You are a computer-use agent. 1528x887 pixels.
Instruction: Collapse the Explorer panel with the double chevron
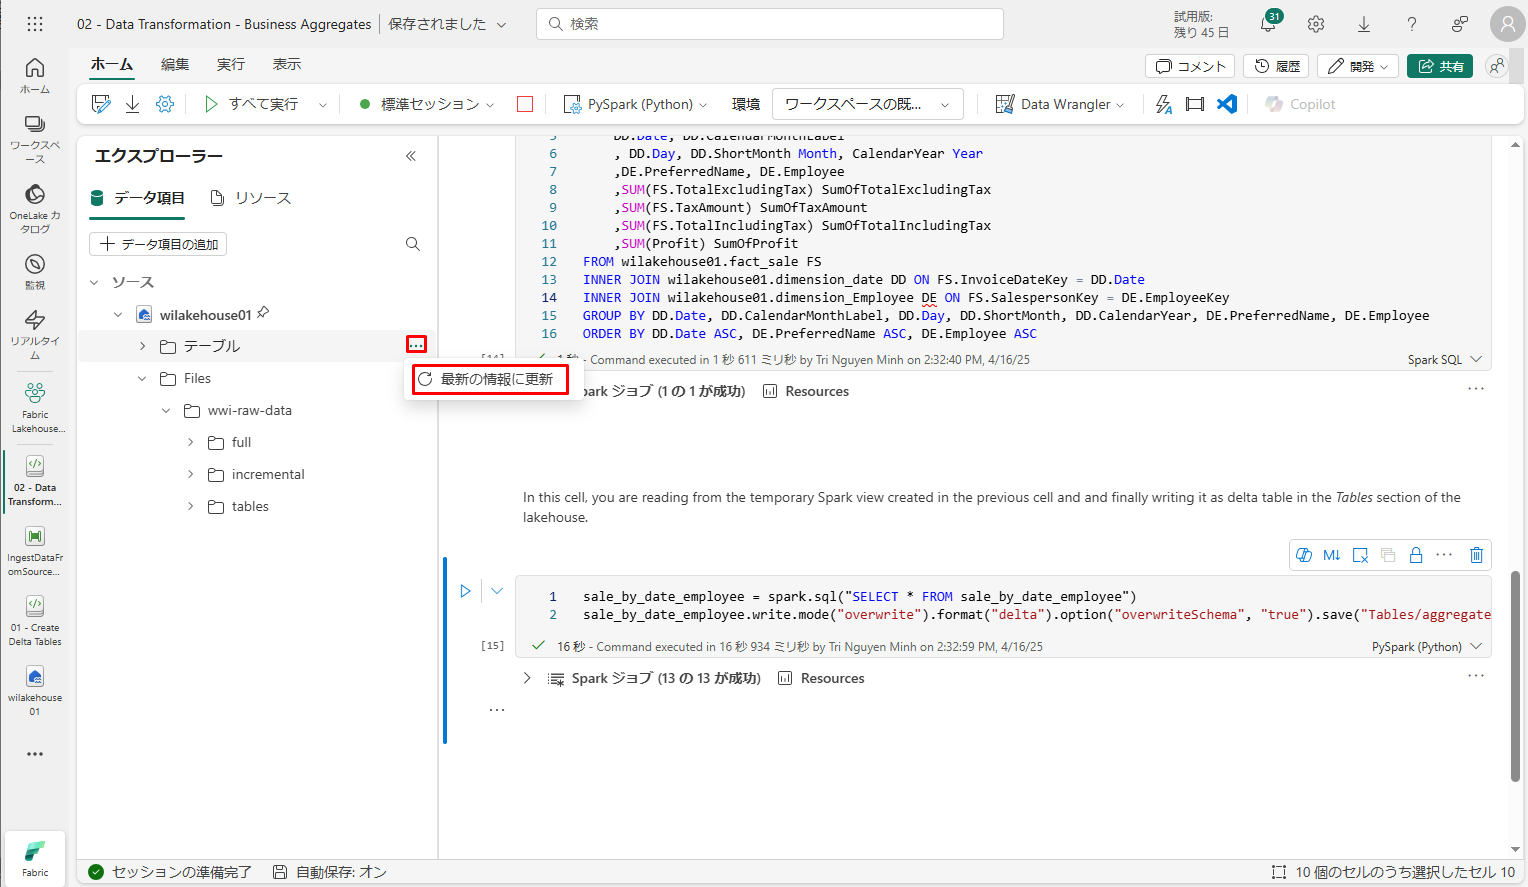coord(411,156)
